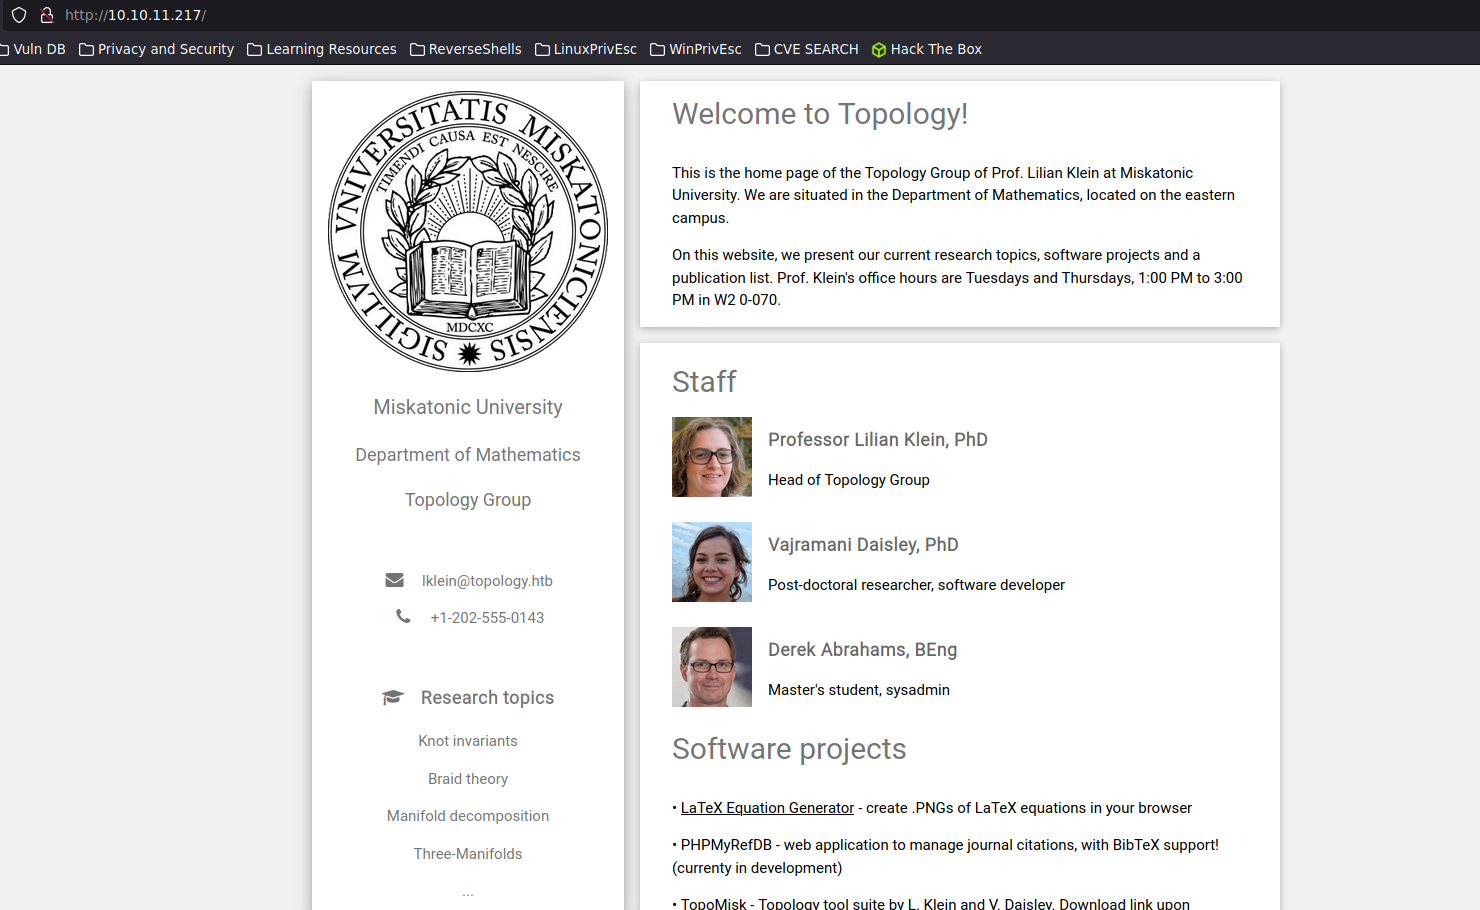Open the Learning Resources bookmark folder

[x=322, y=49]
